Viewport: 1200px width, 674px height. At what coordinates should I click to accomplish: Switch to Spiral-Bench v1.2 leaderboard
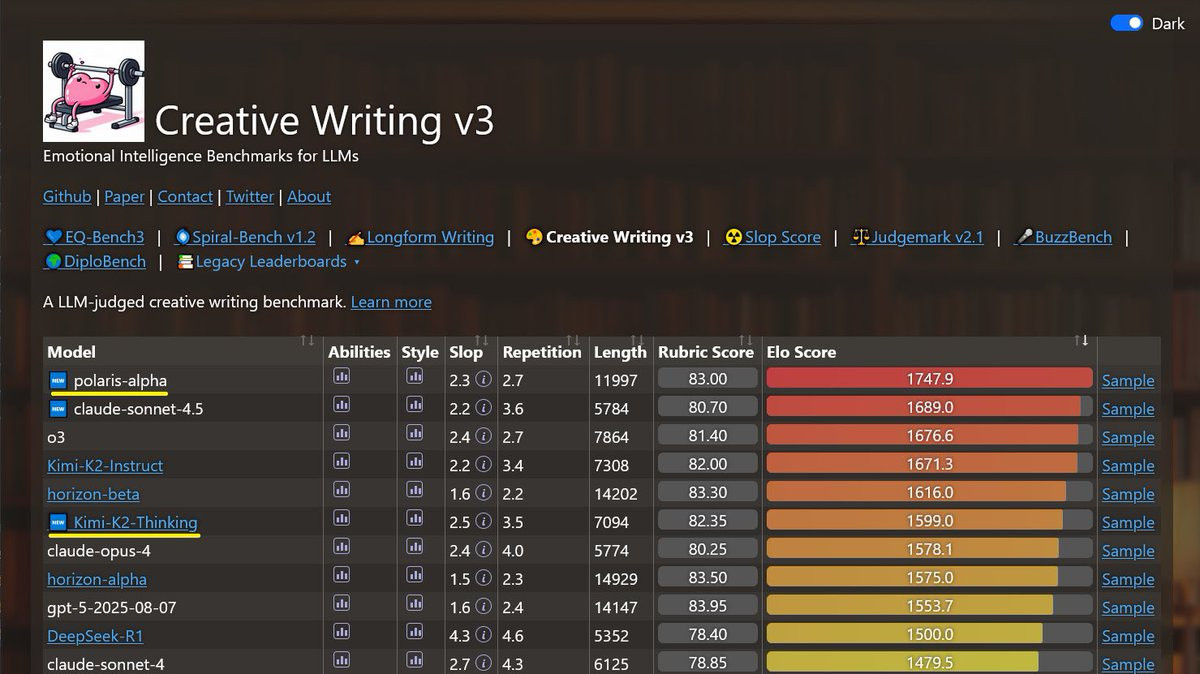245,237
